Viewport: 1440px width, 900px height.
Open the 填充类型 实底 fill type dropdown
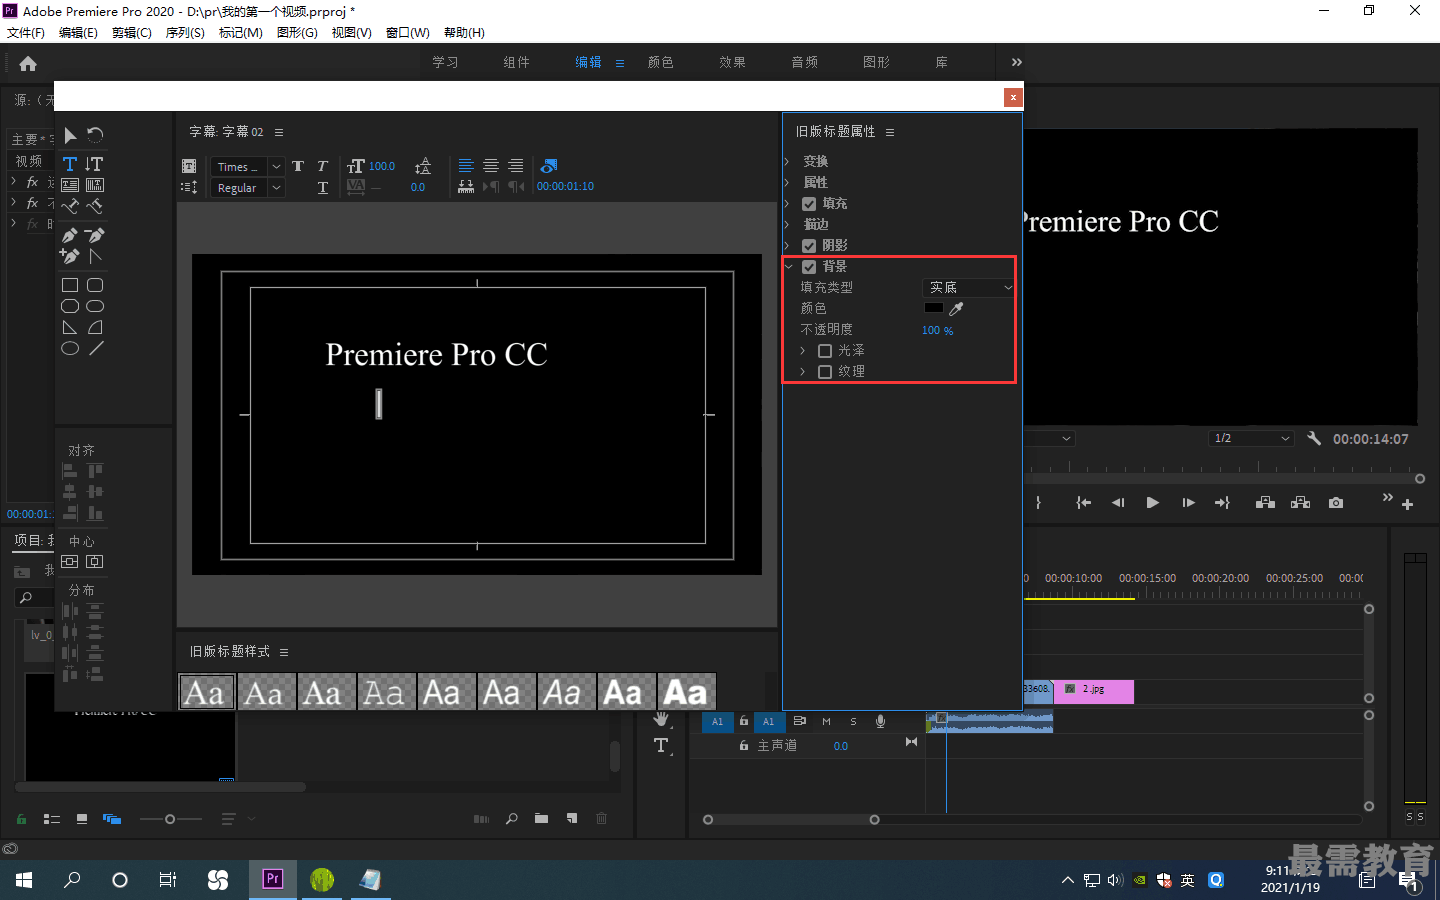[x=968, y=287]
